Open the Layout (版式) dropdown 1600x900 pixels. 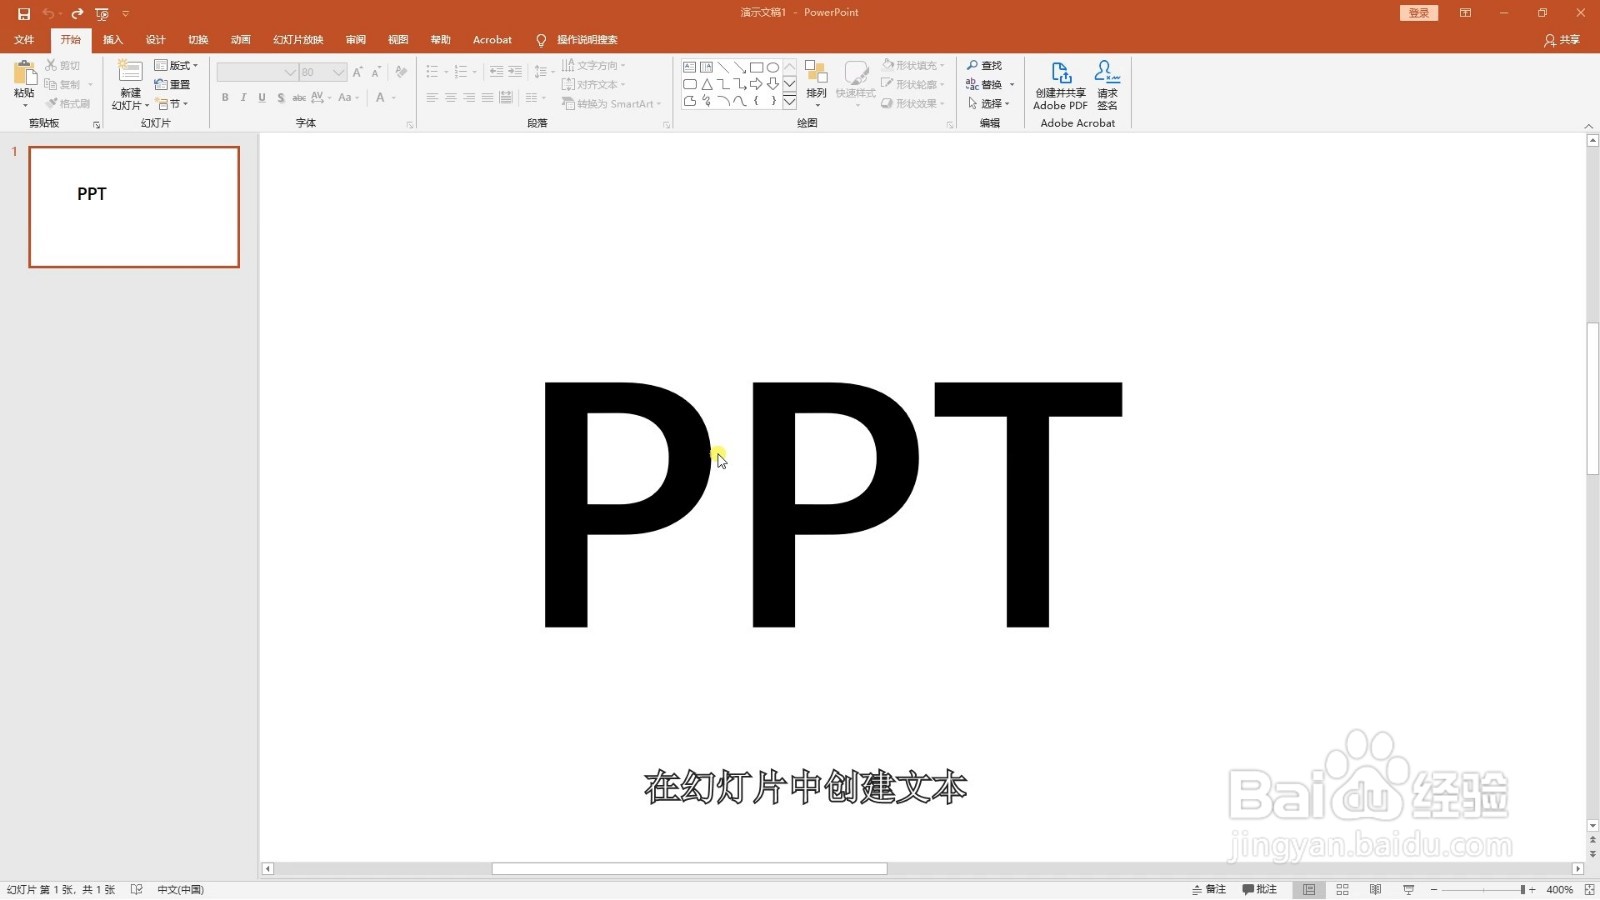tap(176, 64)
